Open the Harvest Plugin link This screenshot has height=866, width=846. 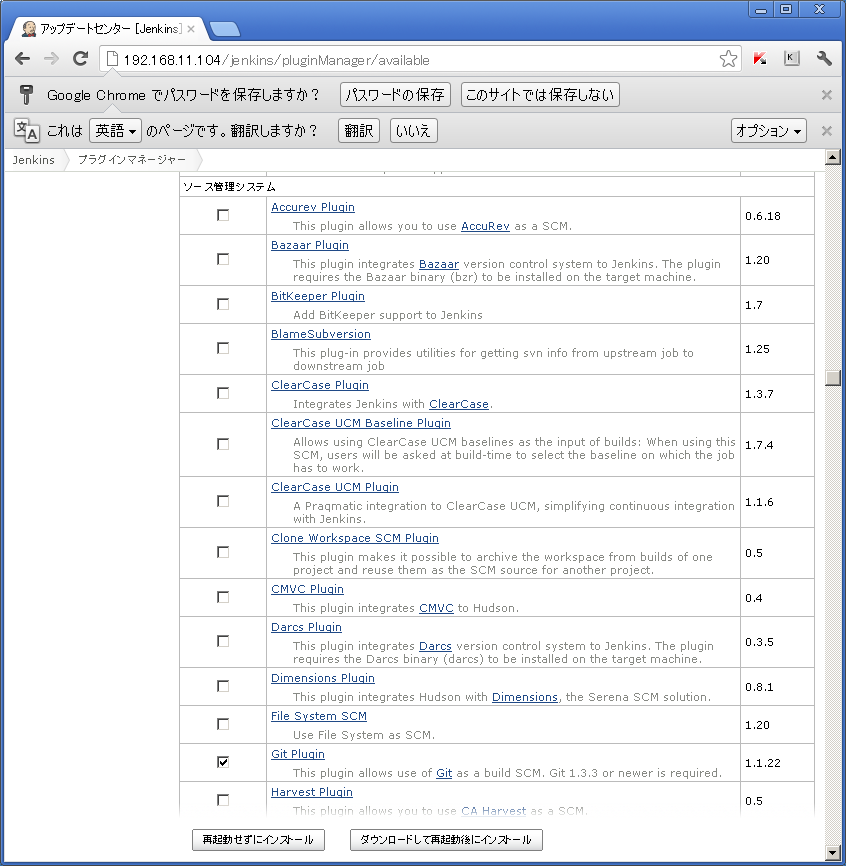(312, 793)
